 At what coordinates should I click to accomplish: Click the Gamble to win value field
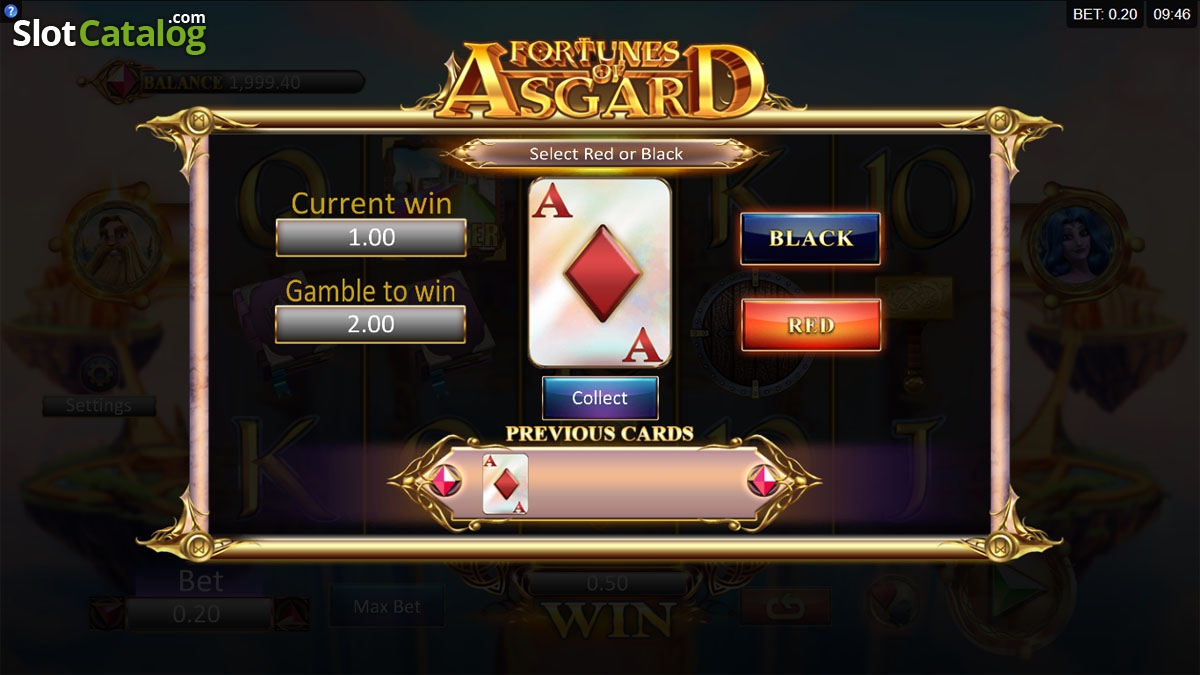(371, 324)
